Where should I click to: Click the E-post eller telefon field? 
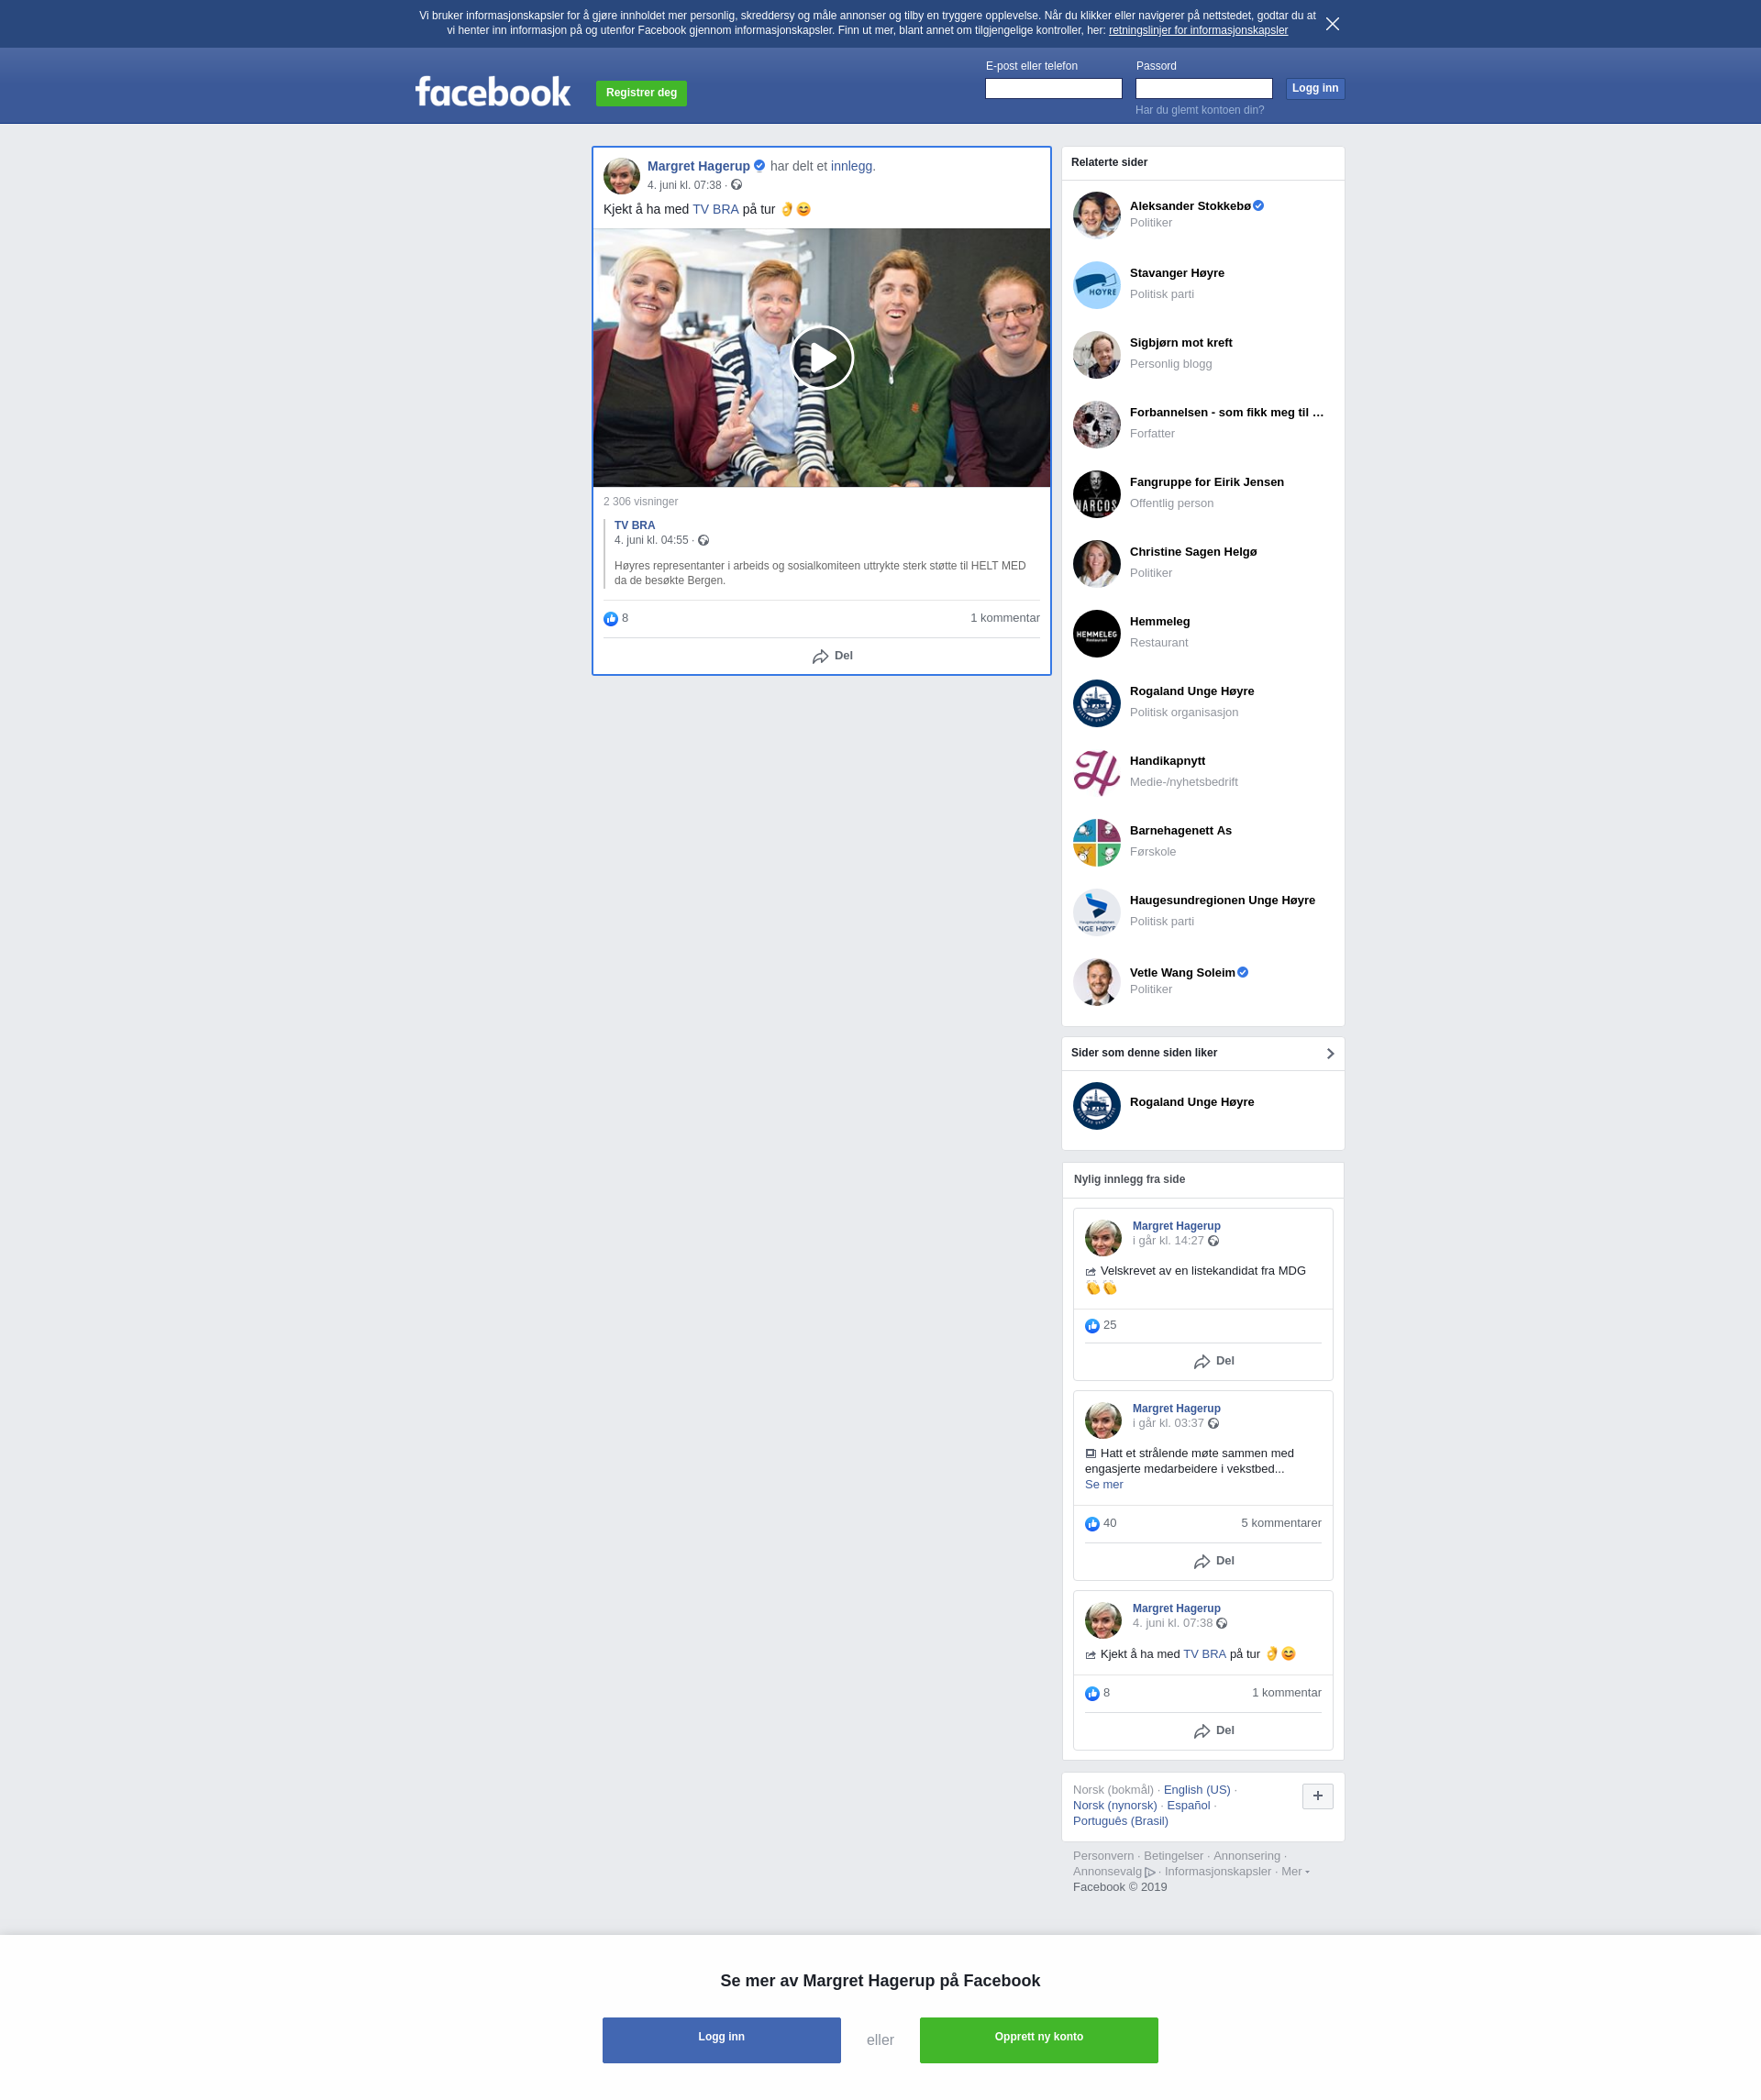1053,89
